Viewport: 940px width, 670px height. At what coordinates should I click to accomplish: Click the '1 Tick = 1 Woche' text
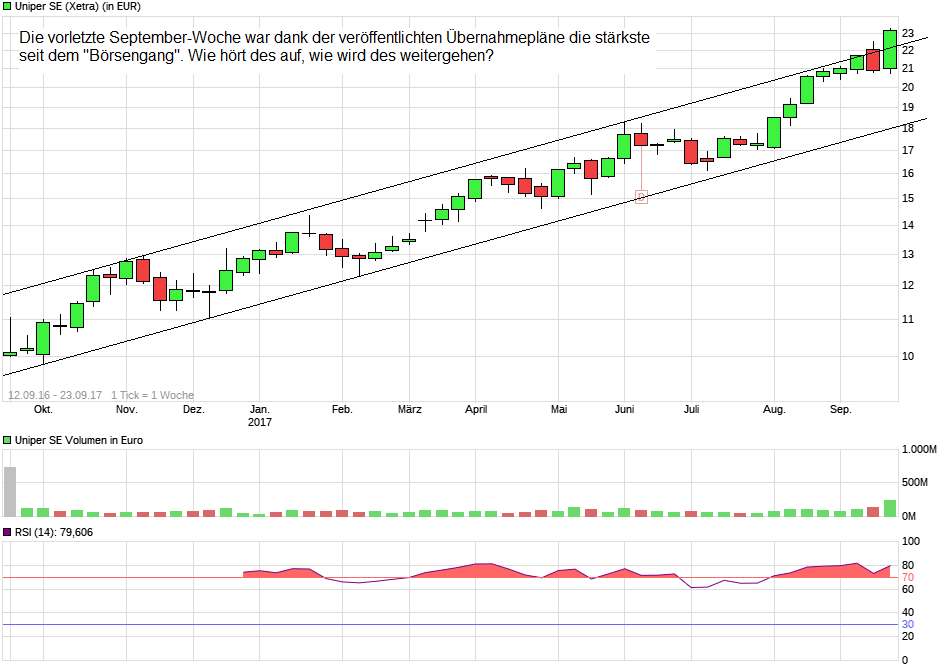pyautogui.click(x=152, y=395)
